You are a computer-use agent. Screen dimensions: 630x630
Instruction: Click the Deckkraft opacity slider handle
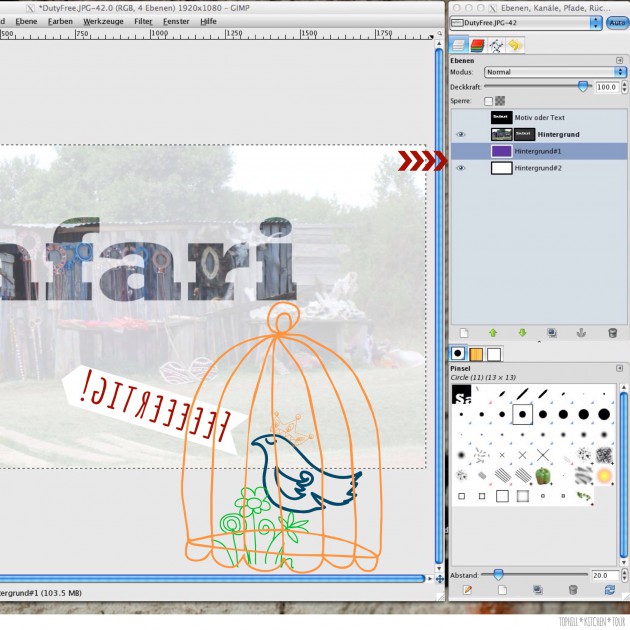[x=583, y=86]
